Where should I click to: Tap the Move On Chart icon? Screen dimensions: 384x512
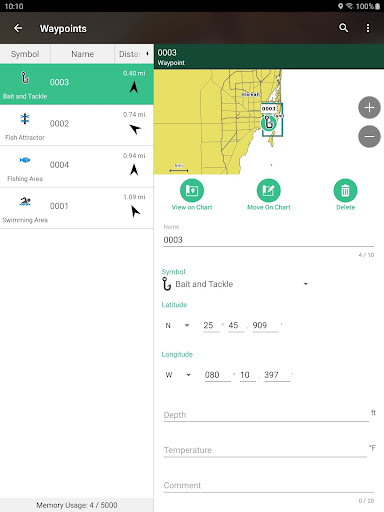[269, 190]
